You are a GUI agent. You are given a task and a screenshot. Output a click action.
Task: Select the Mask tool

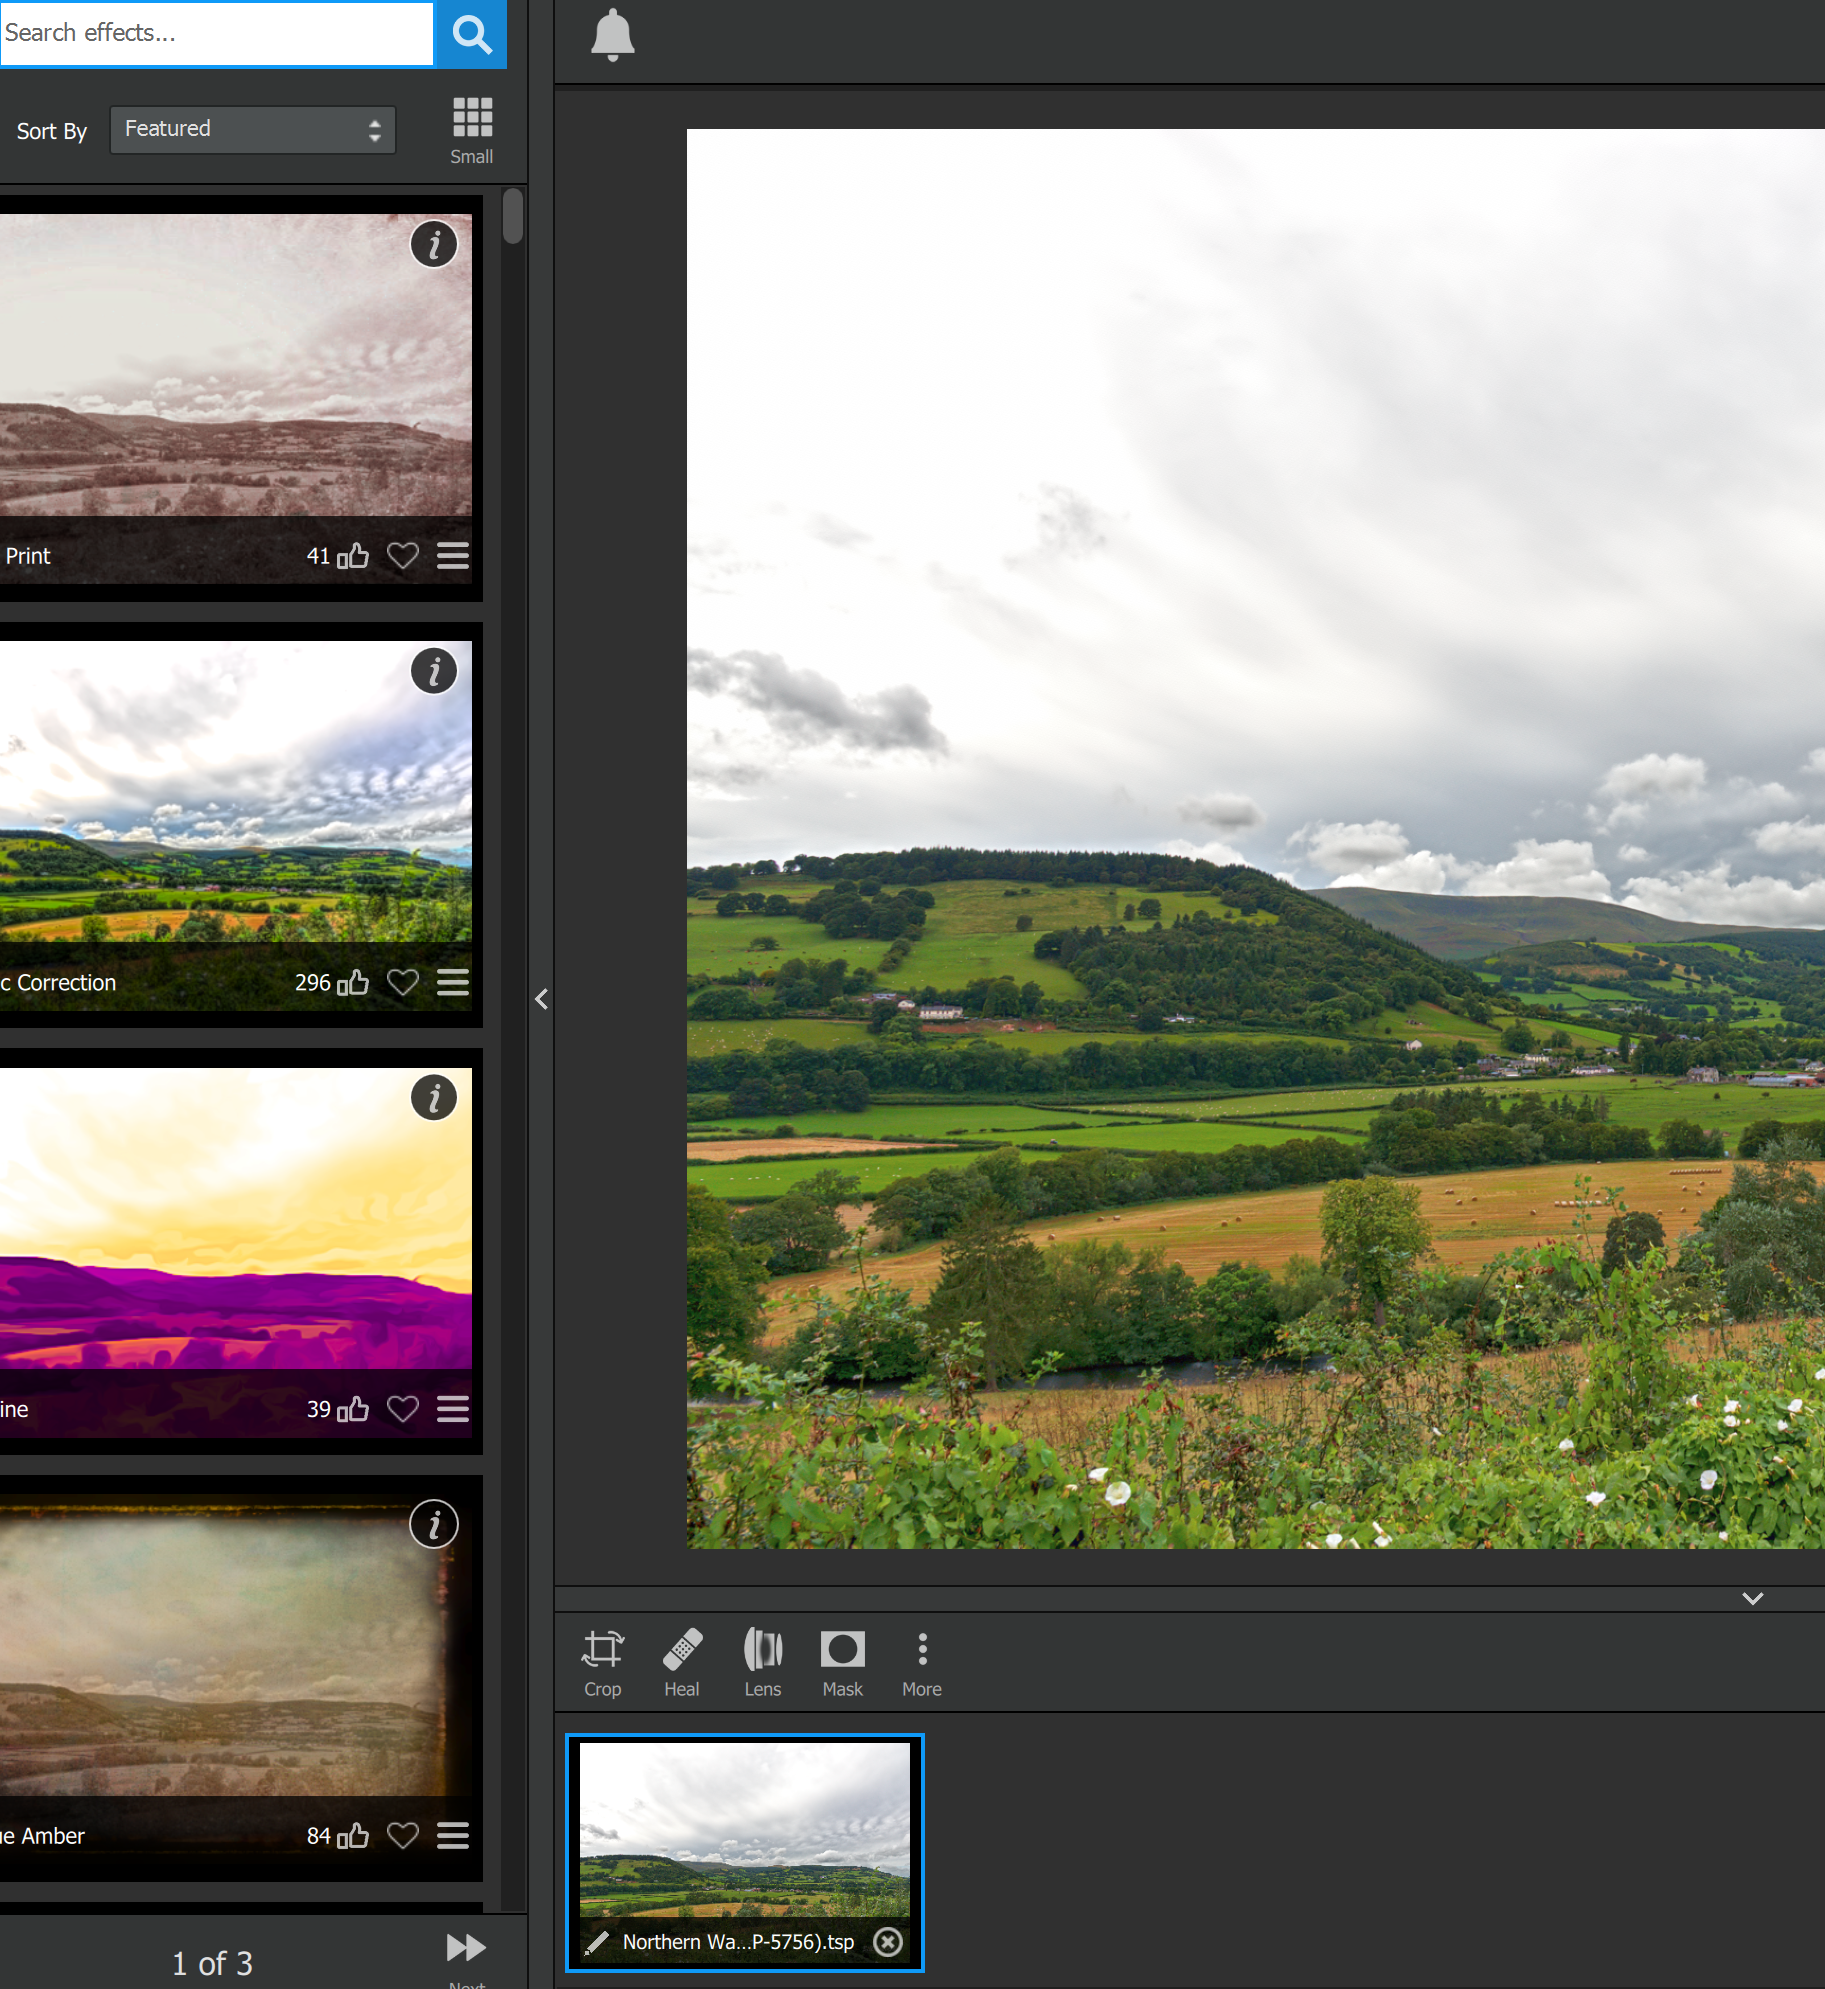pos(842,1662)
